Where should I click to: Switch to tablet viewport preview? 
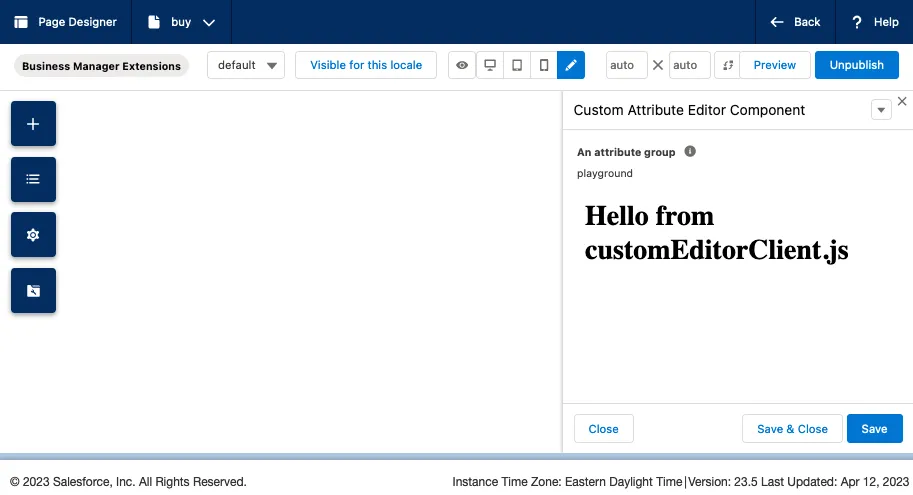click(516, 65)
